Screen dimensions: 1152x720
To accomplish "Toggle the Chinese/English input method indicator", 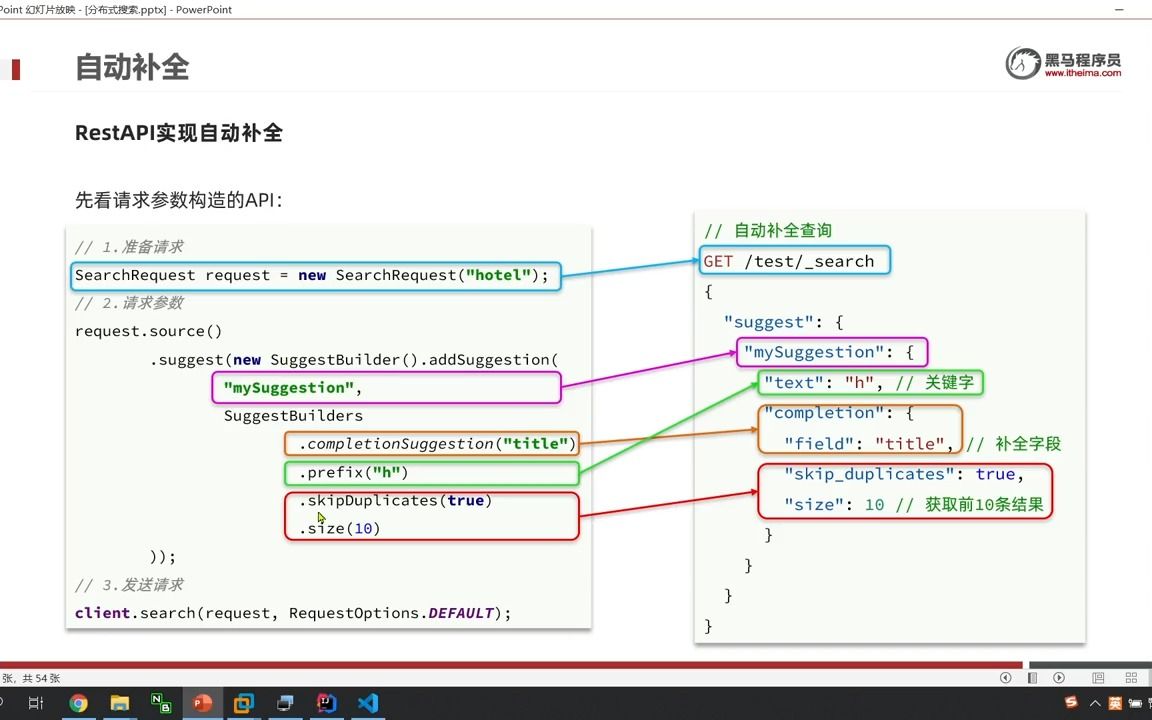I will (x=1115, y=703).
